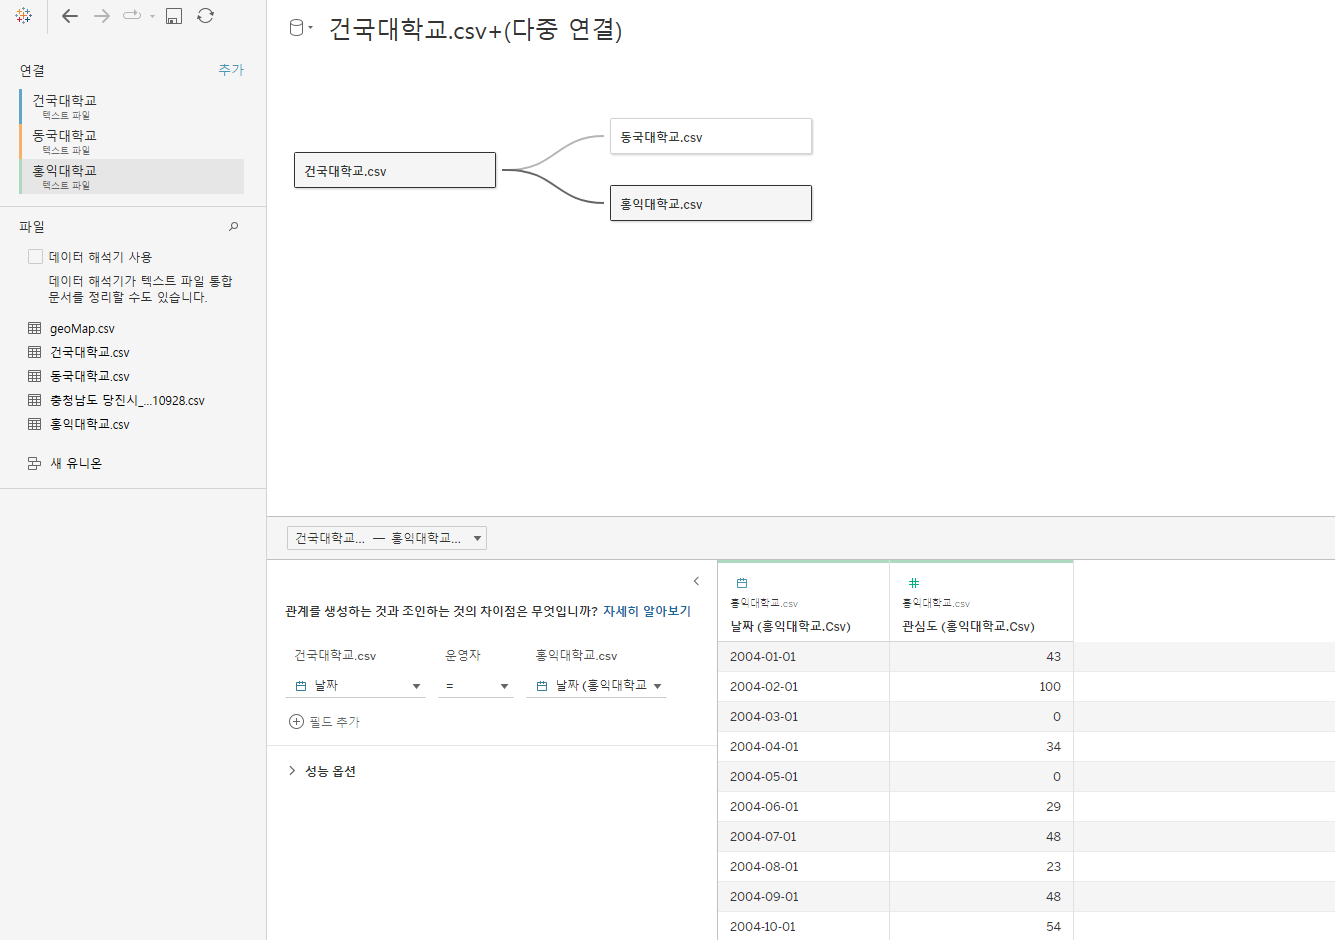Viewport: 1335px width, 940px height.
Task: Click the date type icon on 날짜 column
Action: click(x=742, y=582)
